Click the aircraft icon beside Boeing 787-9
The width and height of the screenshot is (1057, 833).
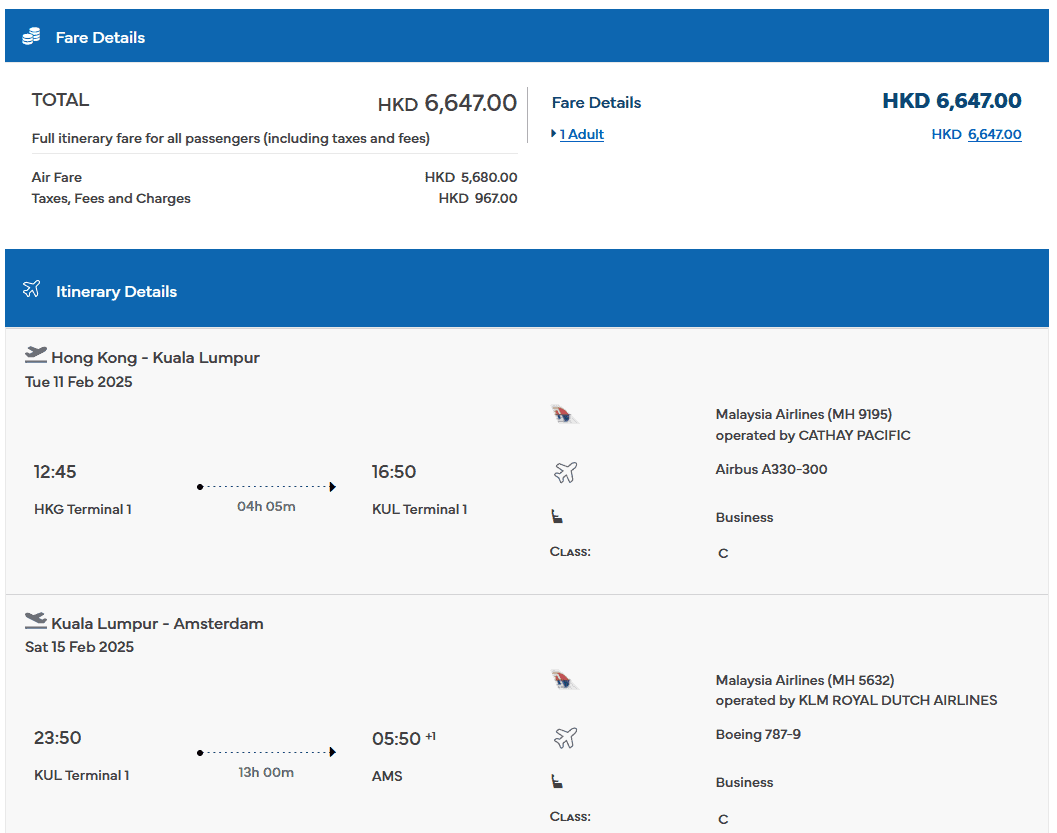click(x=565, y=738)
